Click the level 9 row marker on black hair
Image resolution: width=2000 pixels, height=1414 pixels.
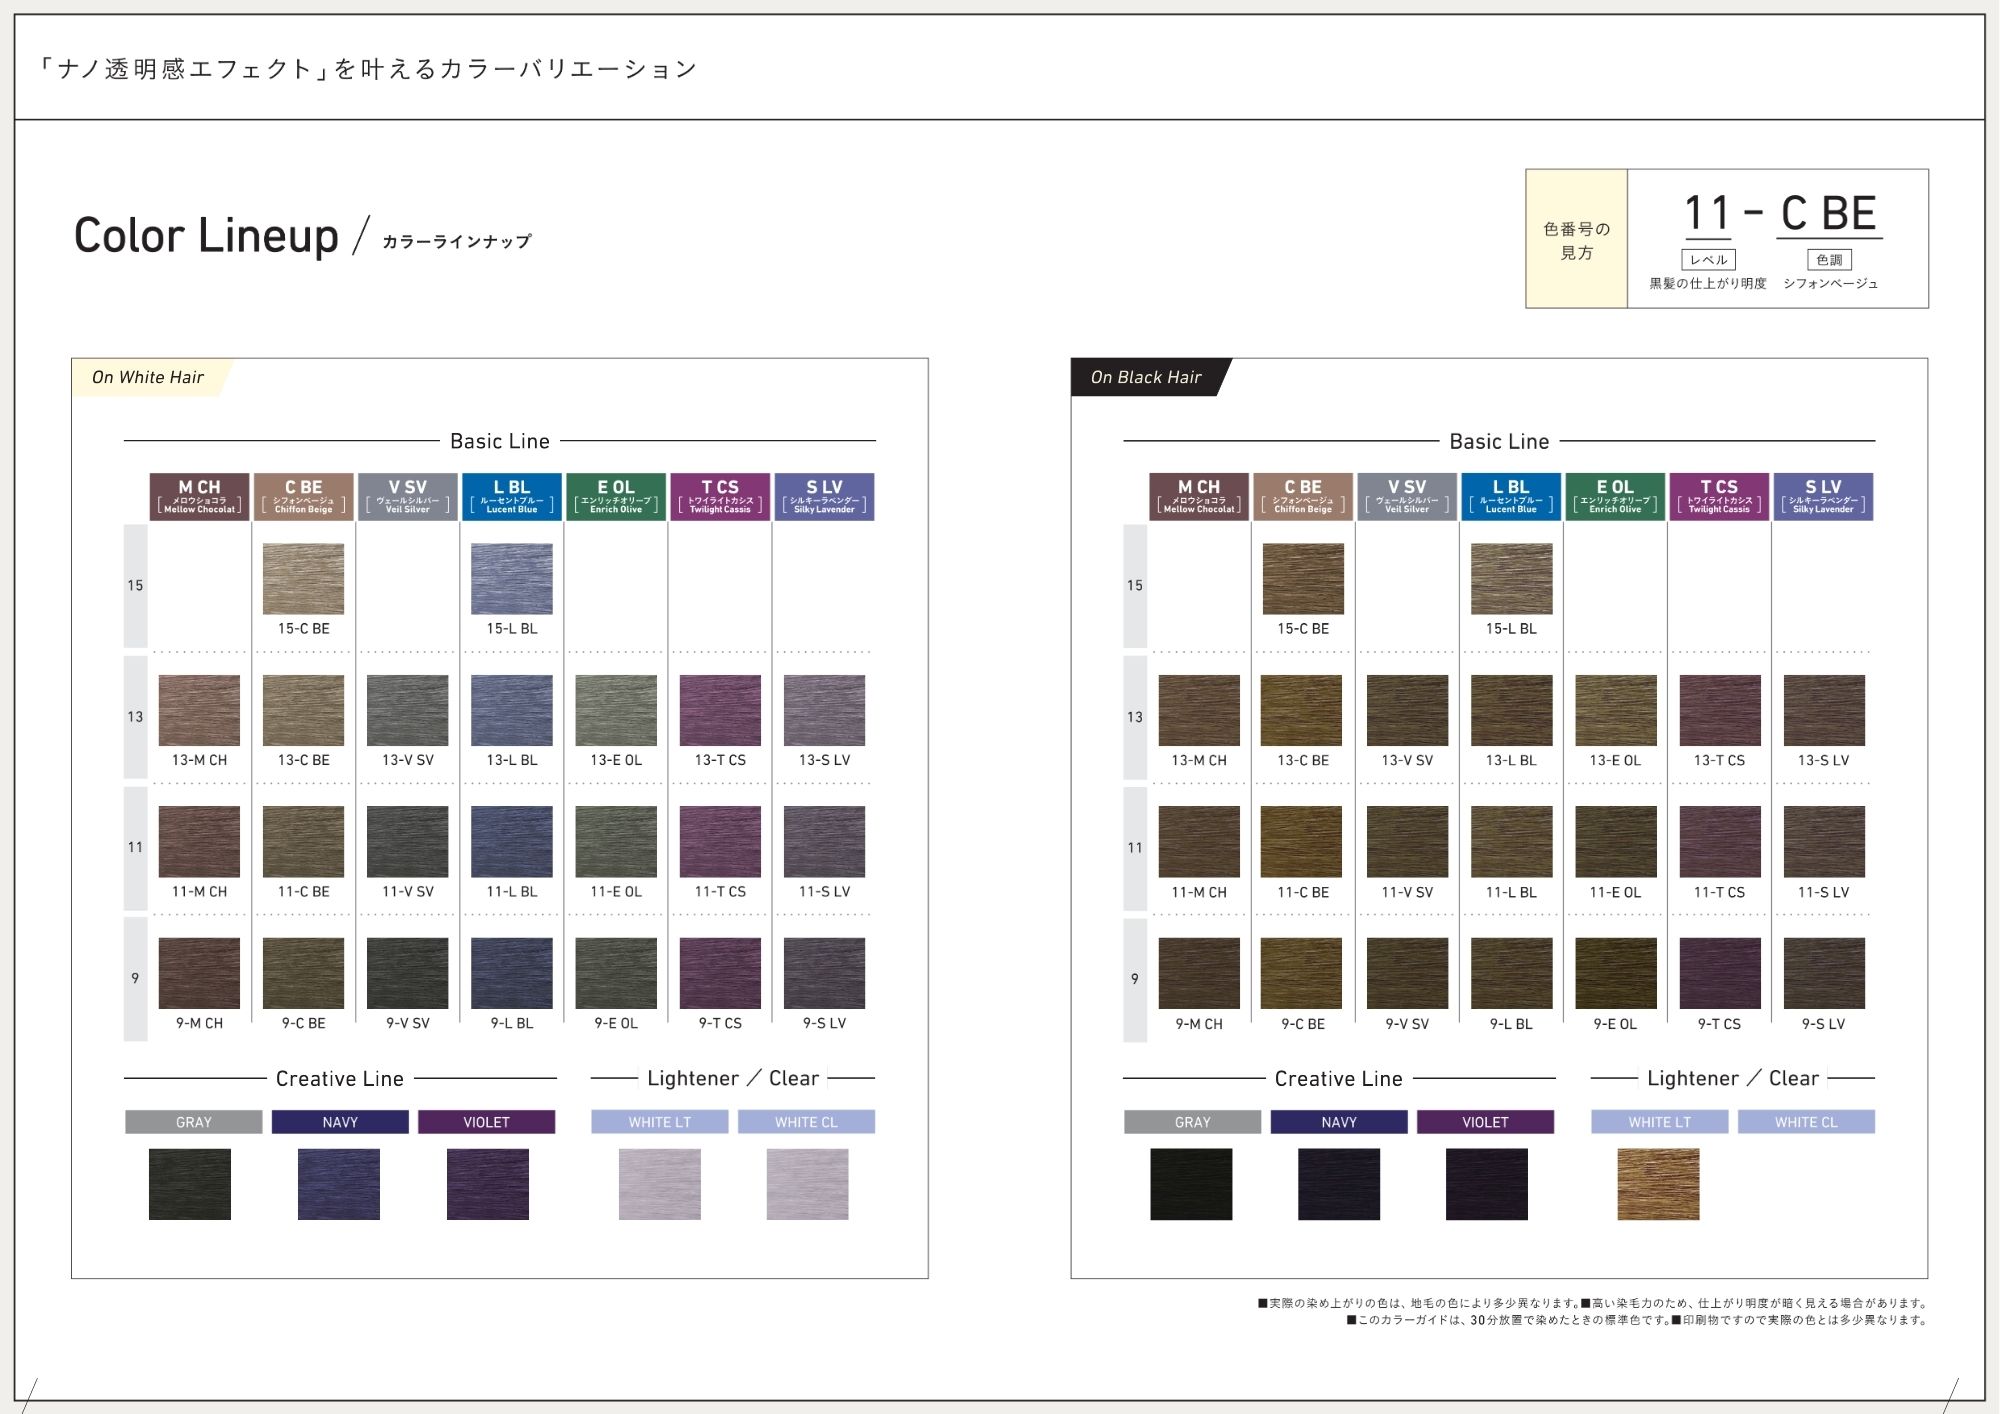1134,979
